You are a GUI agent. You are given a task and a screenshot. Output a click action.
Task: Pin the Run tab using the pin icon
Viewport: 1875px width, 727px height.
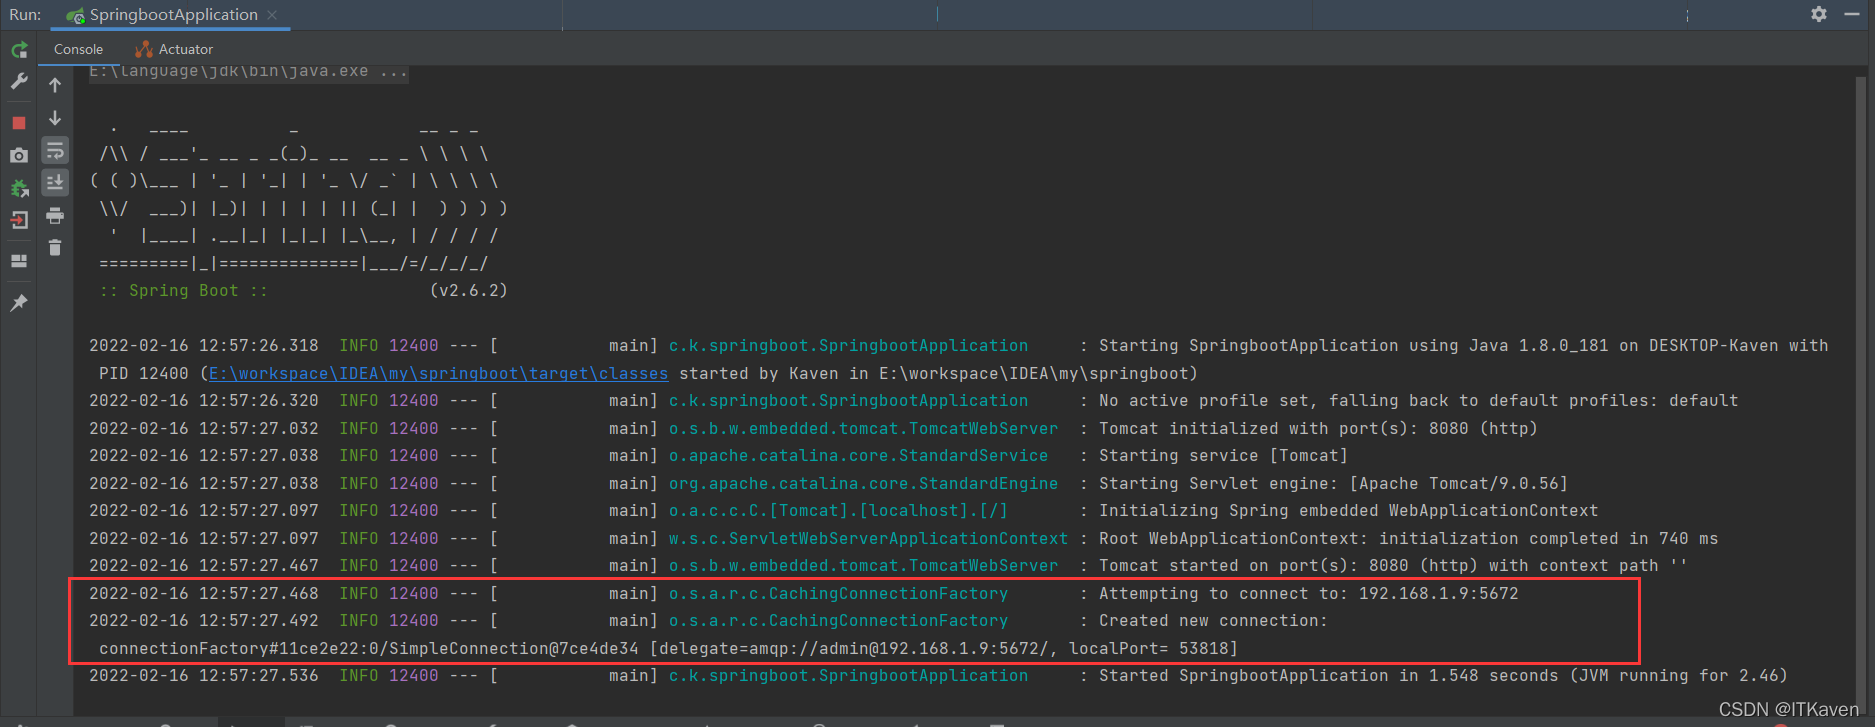click(19, 302)
